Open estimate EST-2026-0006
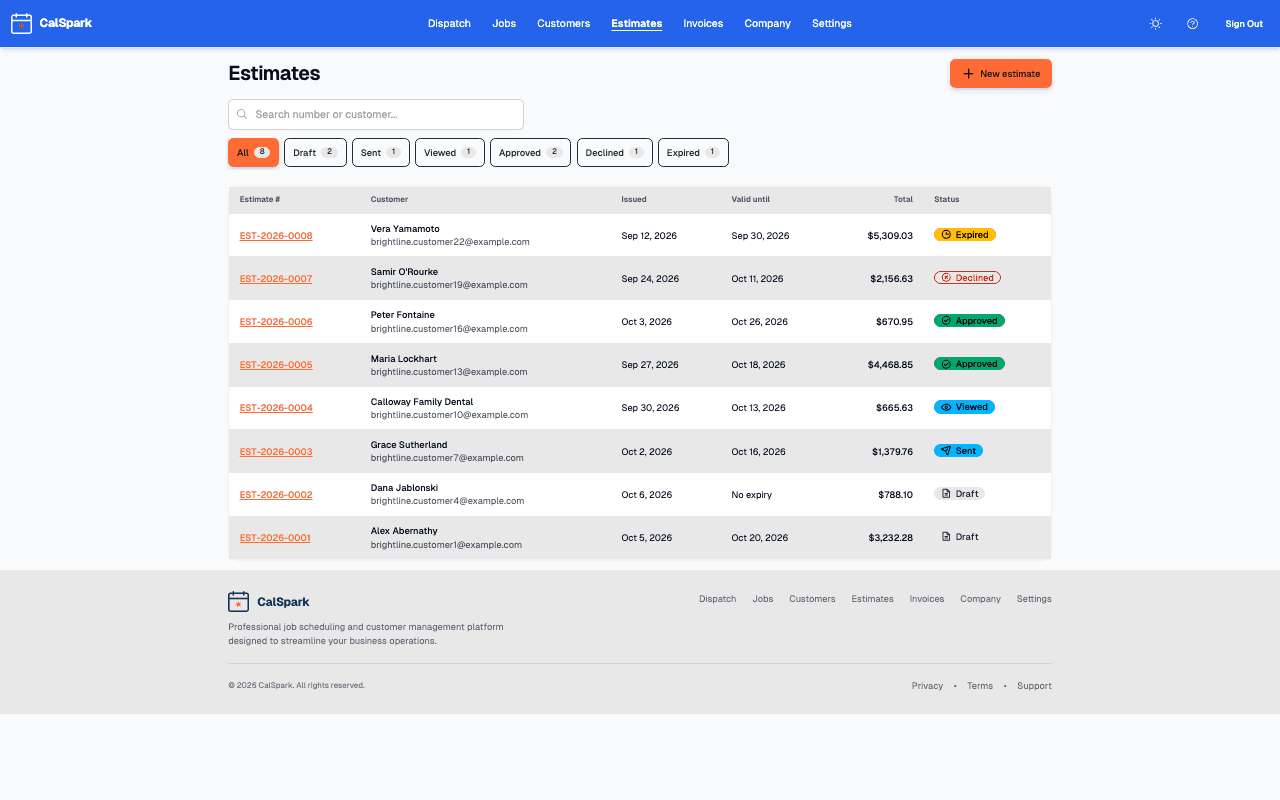This screenshot has width=1280, height=800. 276,322
